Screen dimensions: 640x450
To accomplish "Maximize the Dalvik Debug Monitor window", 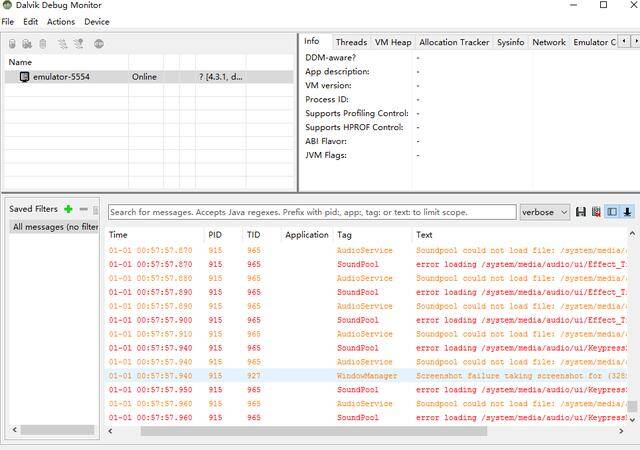I will coord(604,5).
